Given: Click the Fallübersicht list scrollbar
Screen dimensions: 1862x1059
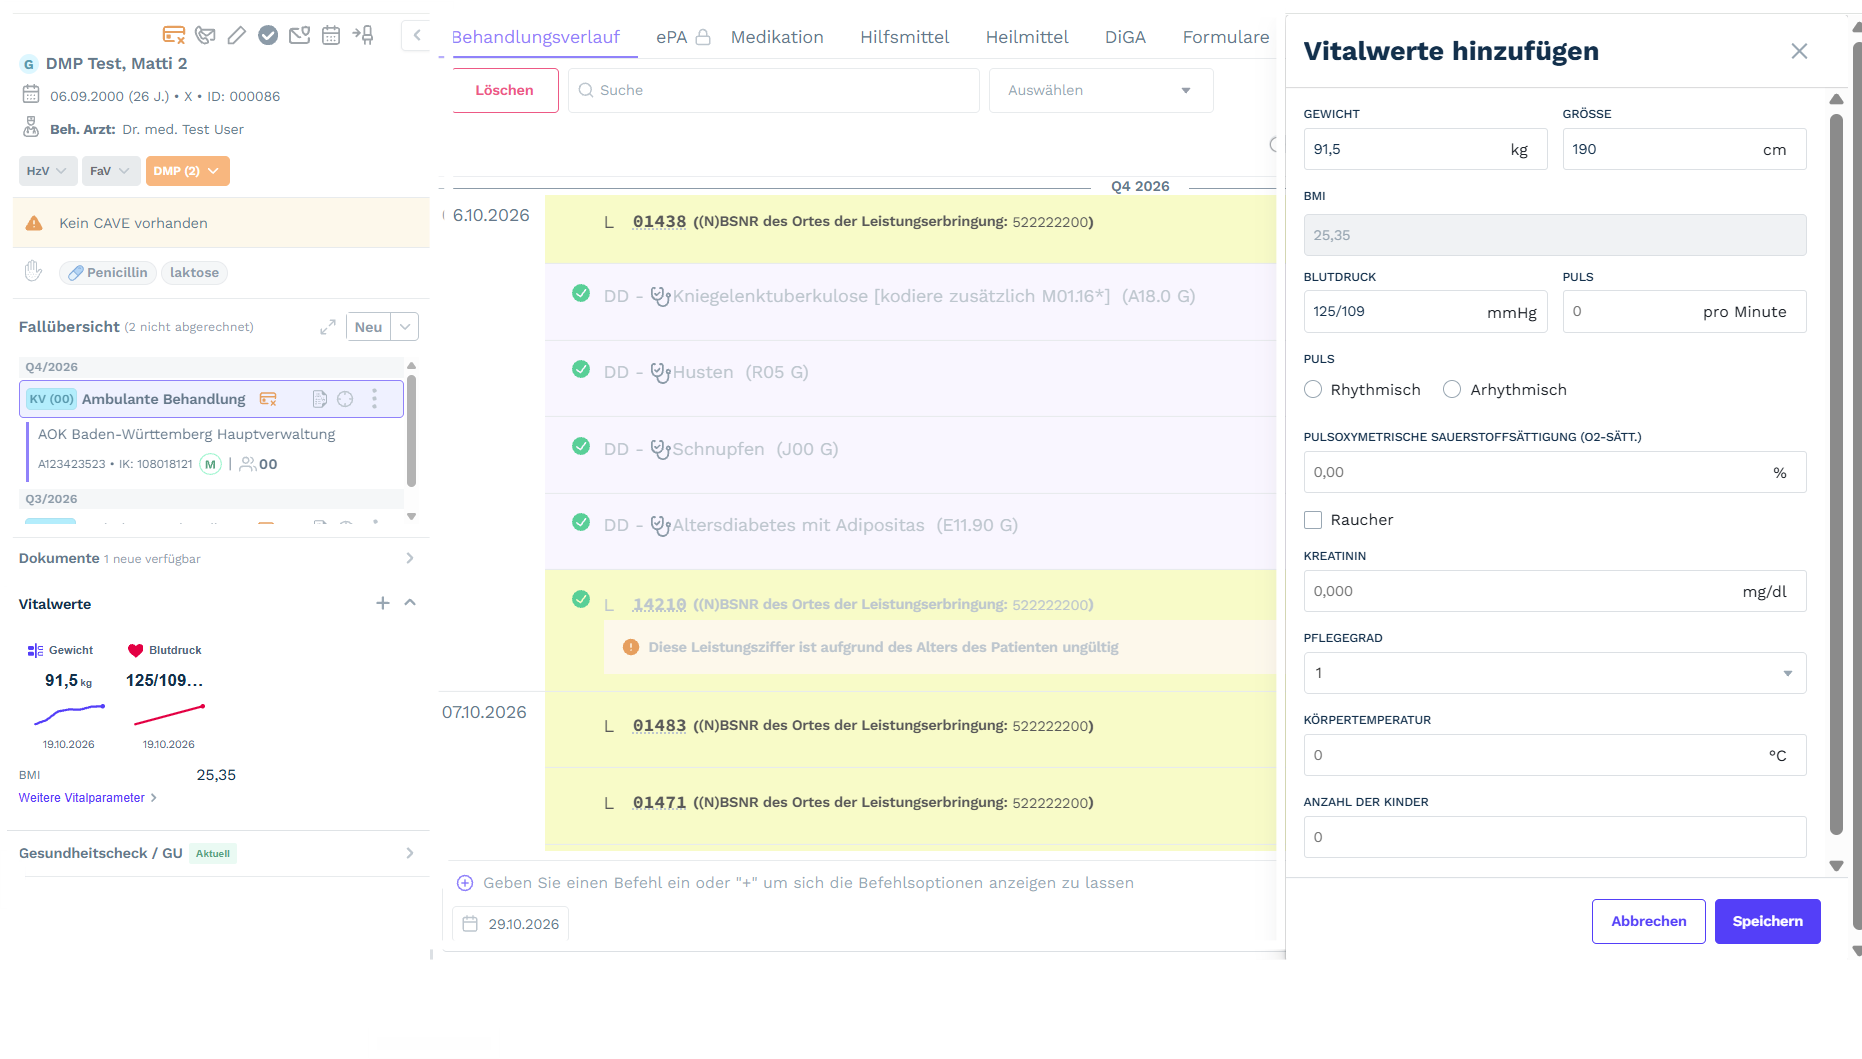Looking at the screenshot, I should pyautogui.click(x=411, y=430).
